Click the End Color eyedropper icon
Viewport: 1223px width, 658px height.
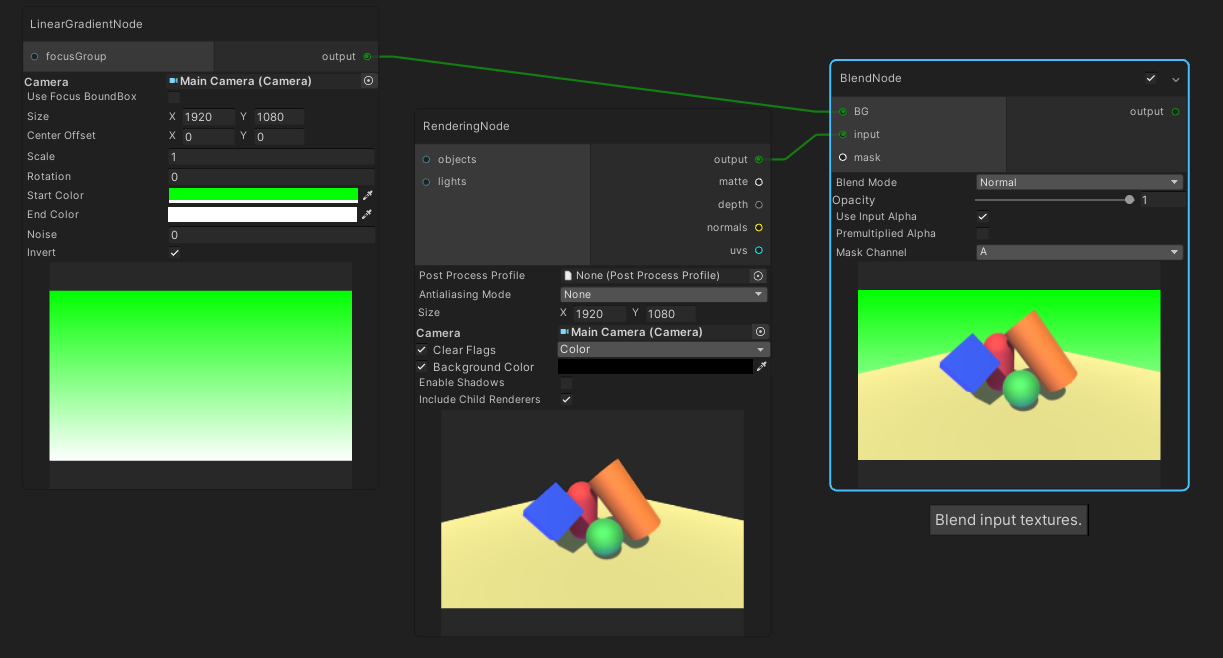[367, 214]
